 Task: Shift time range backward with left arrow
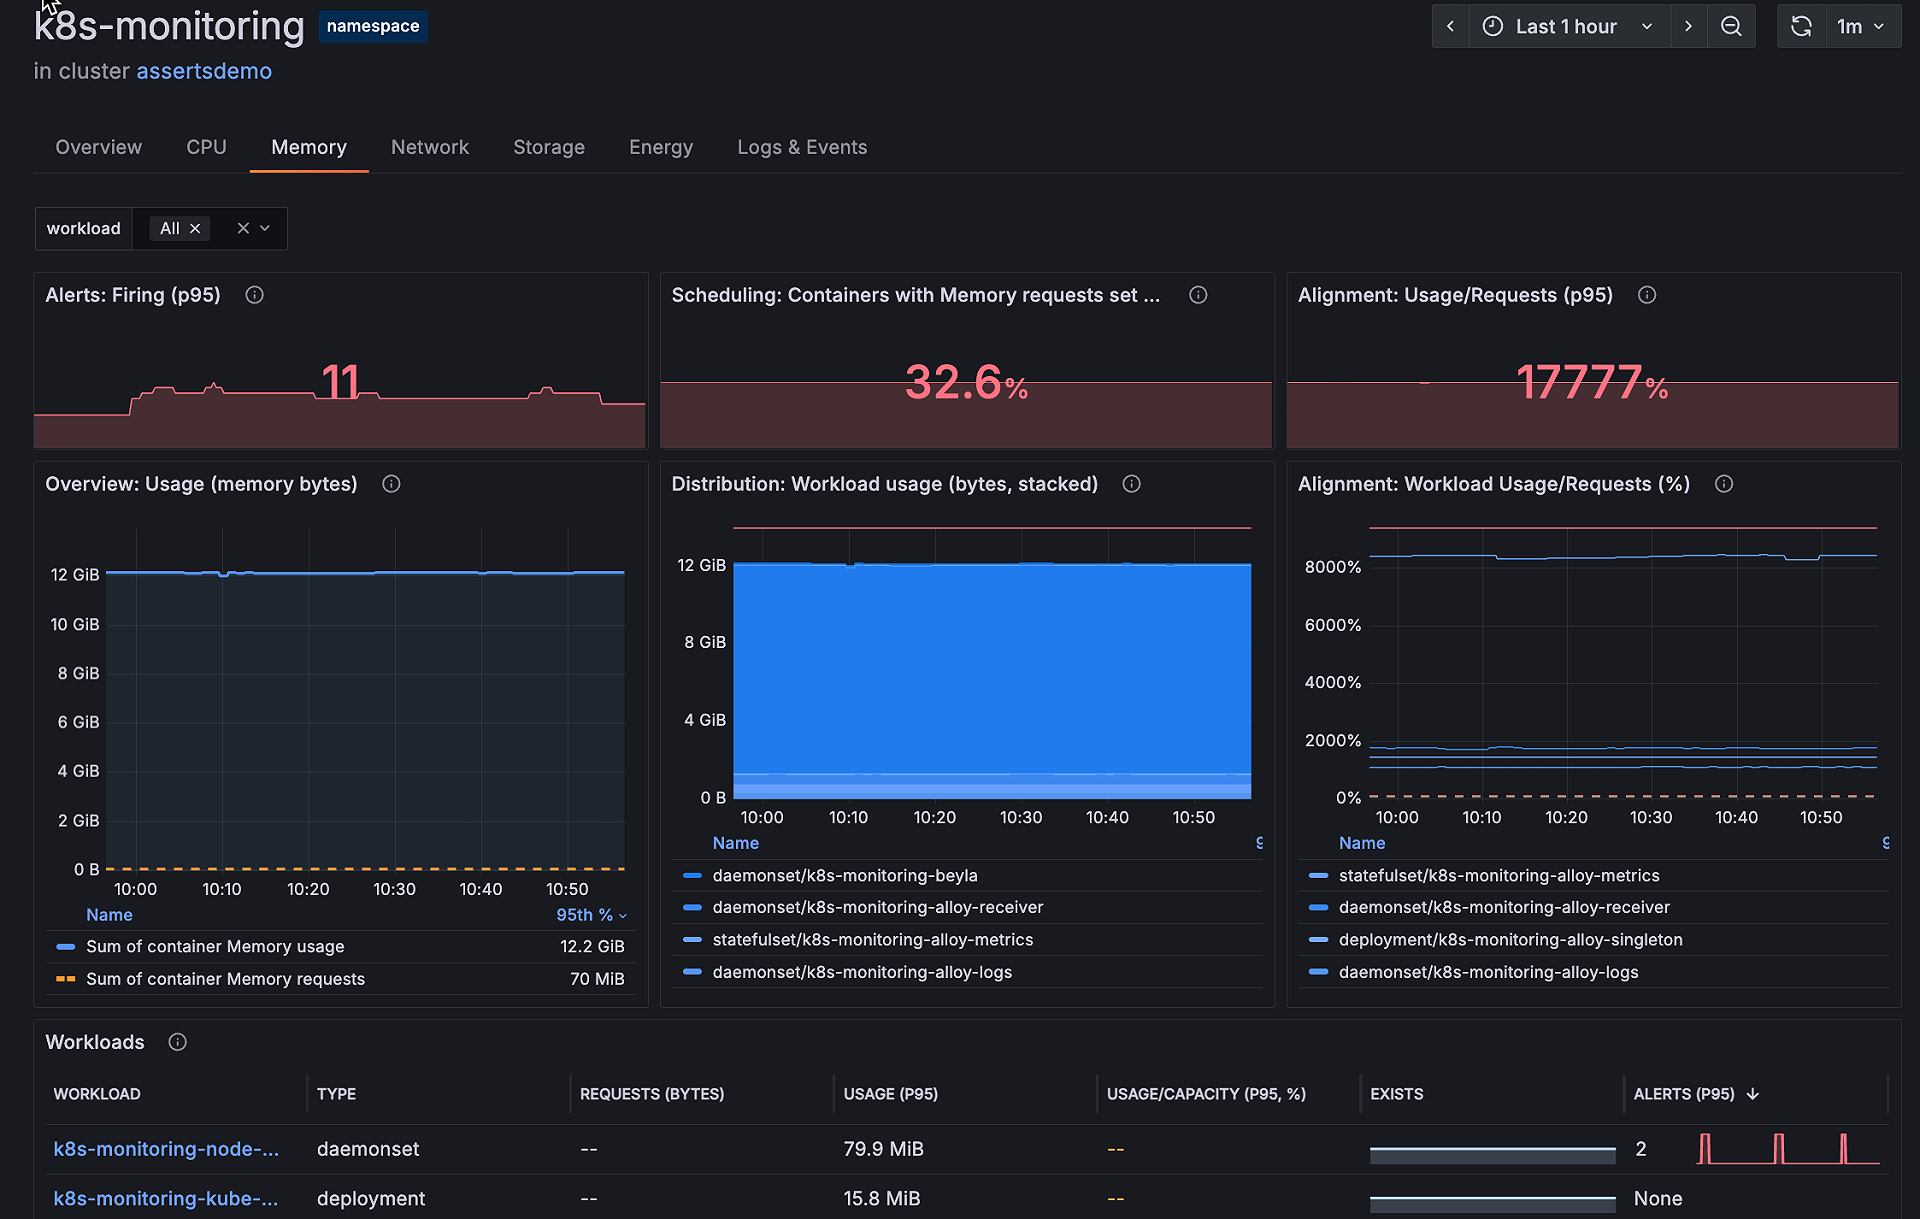[x=1450, y=27]
